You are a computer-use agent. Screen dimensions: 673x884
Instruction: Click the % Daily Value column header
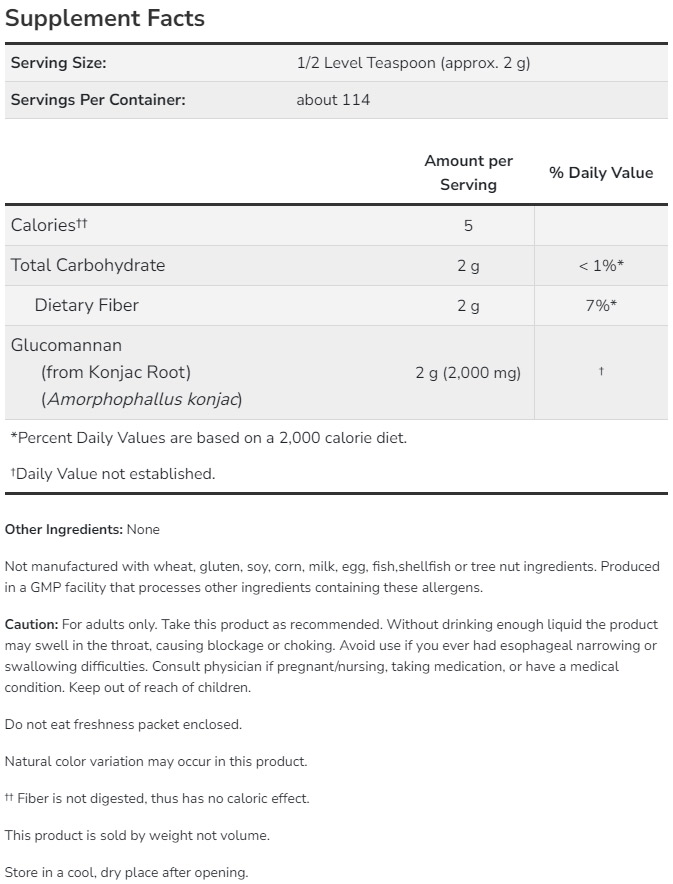[x=600, y=172]
